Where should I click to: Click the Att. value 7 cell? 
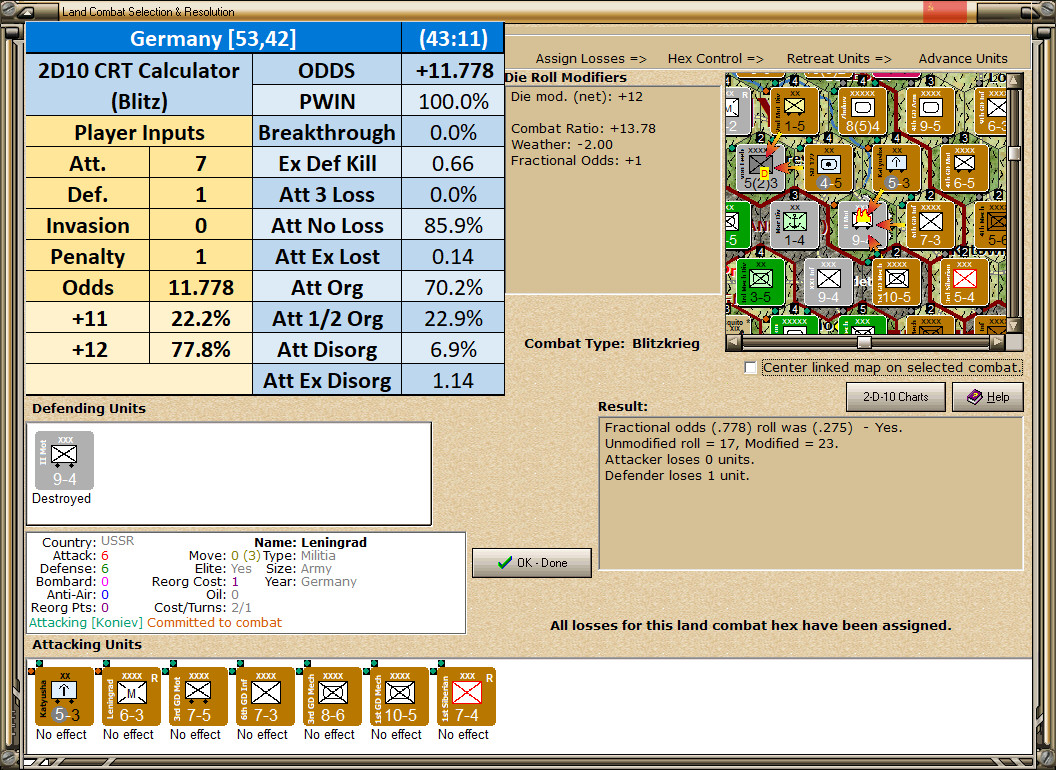(x=201, y=164)
